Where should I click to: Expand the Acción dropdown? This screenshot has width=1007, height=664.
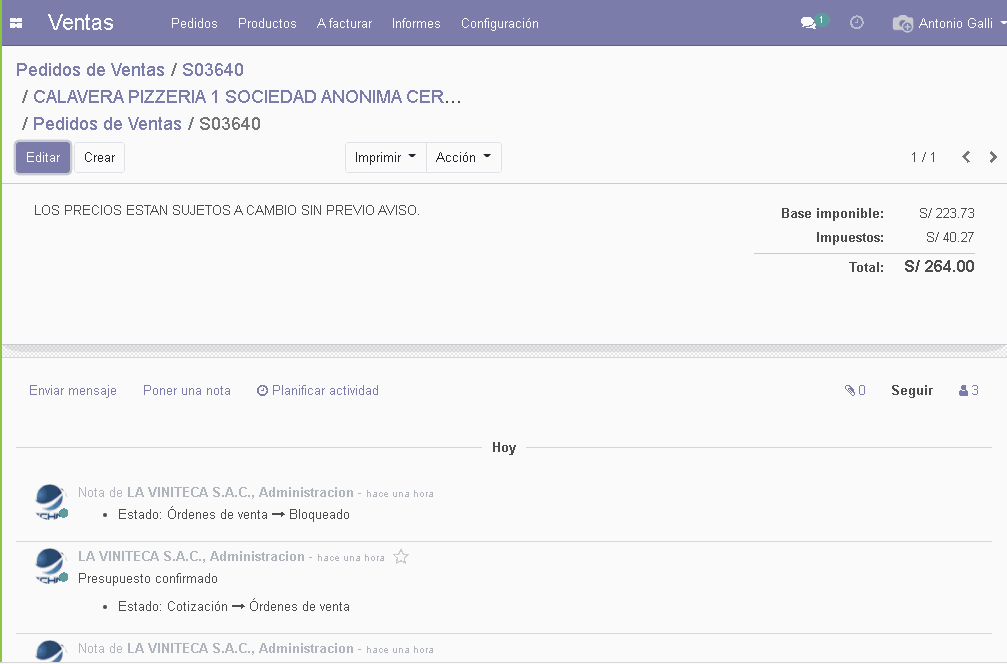pos(463,158)
